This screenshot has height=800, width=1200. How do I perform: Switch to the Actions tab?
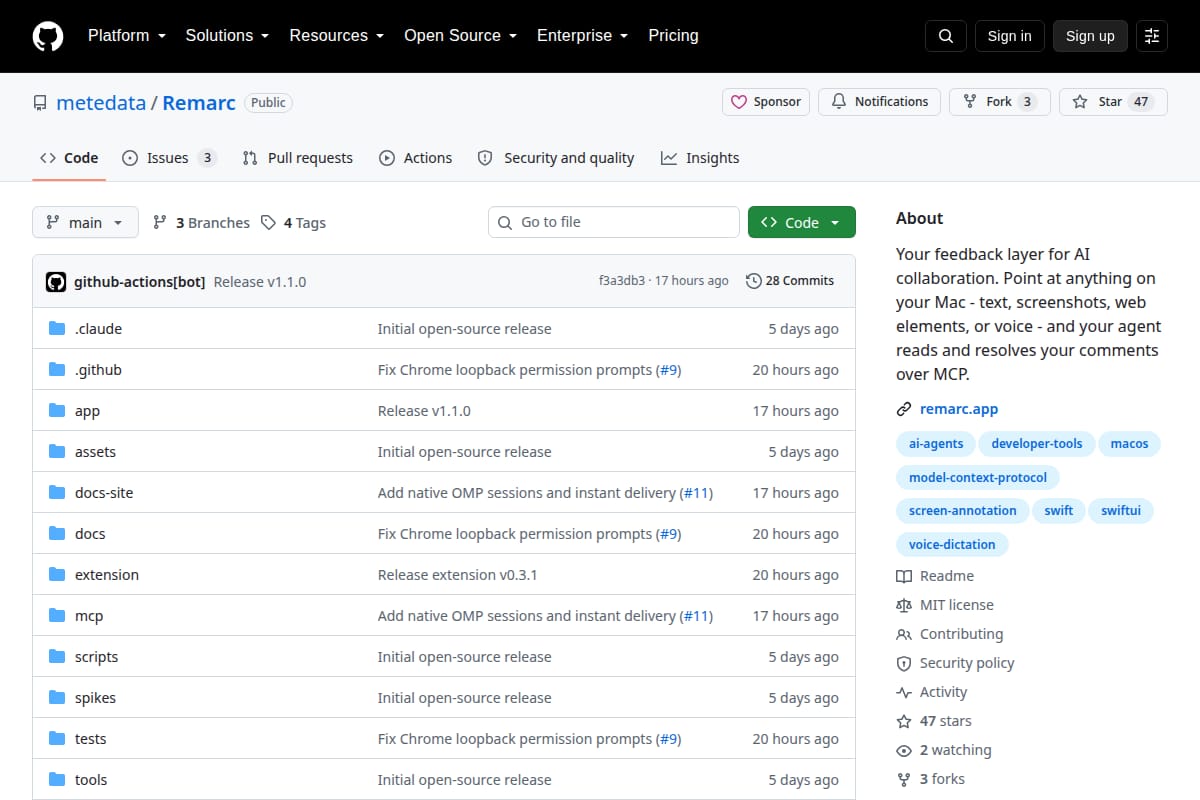pyautogui.click(x=415, y=158)
